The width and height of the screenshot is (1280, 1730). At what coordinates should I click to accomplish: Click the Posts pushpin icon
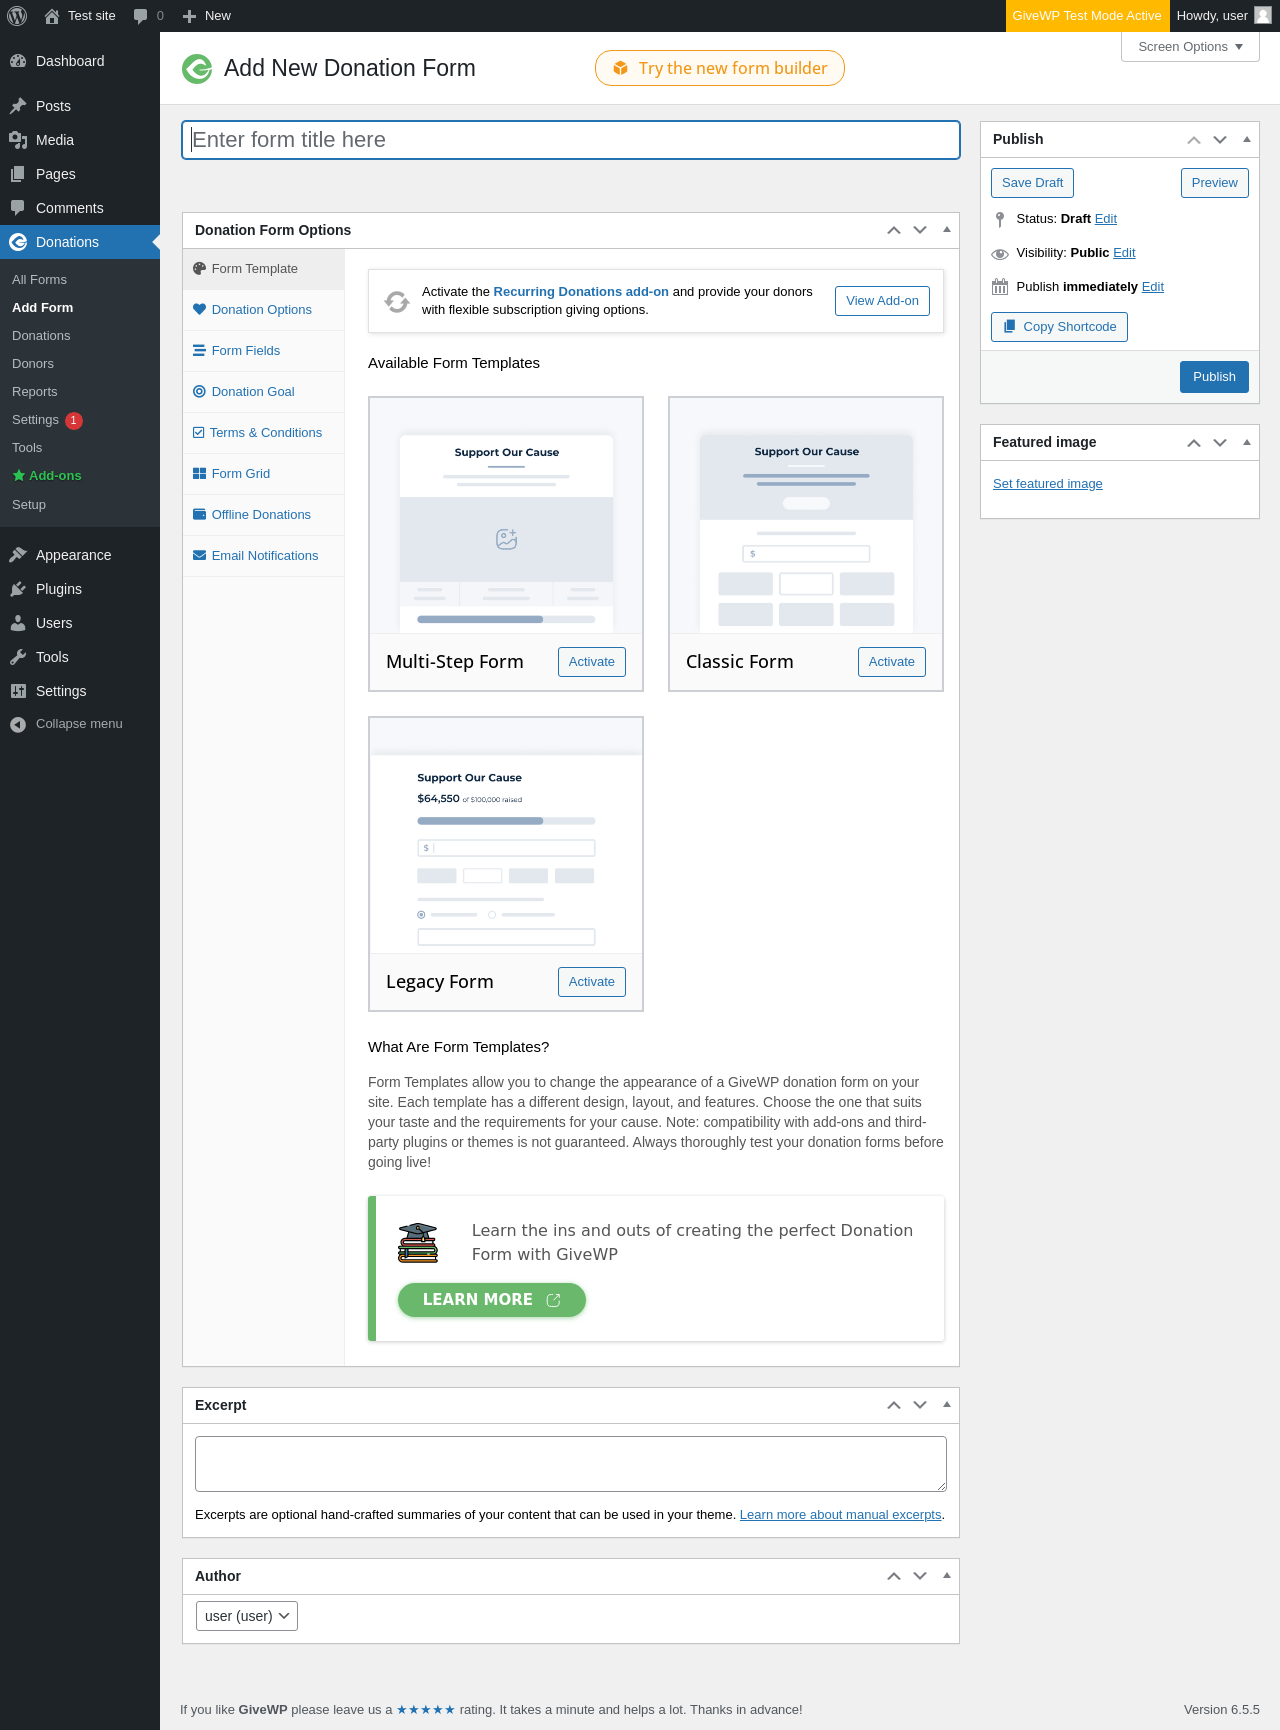[18, 106]
